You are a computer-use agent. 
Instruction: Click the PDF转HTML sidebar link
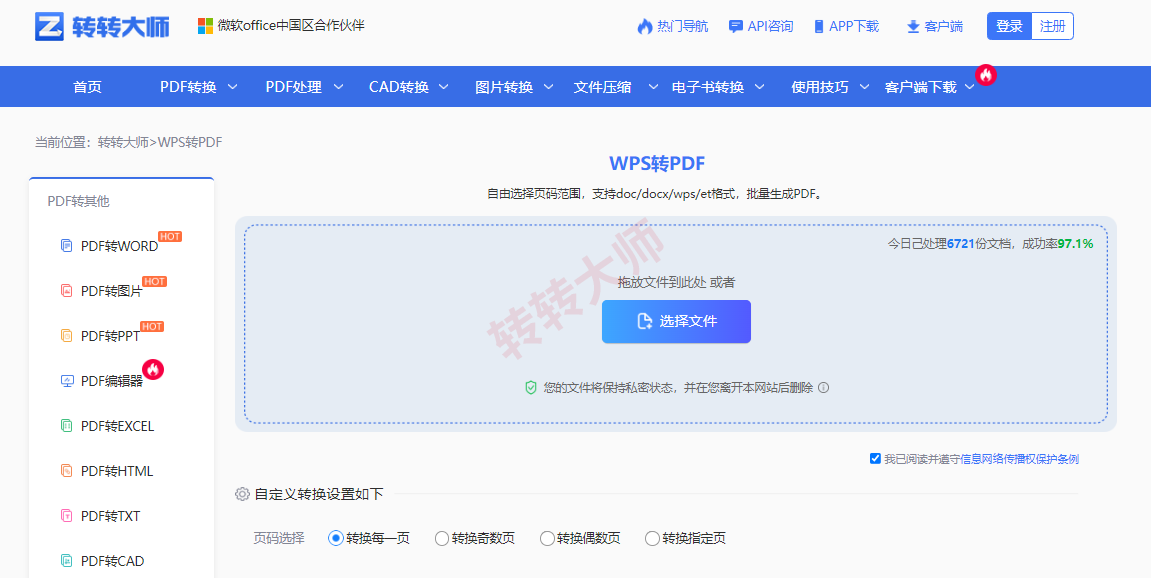click(x=117, y=471)
